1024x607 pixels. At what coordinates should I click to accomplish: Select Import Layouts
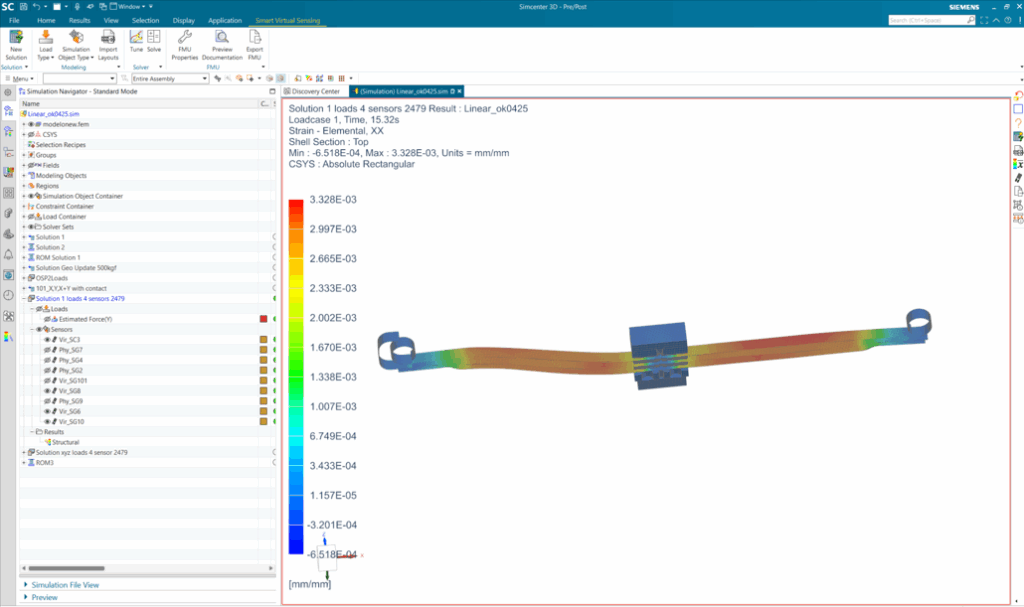coord(108,43)
